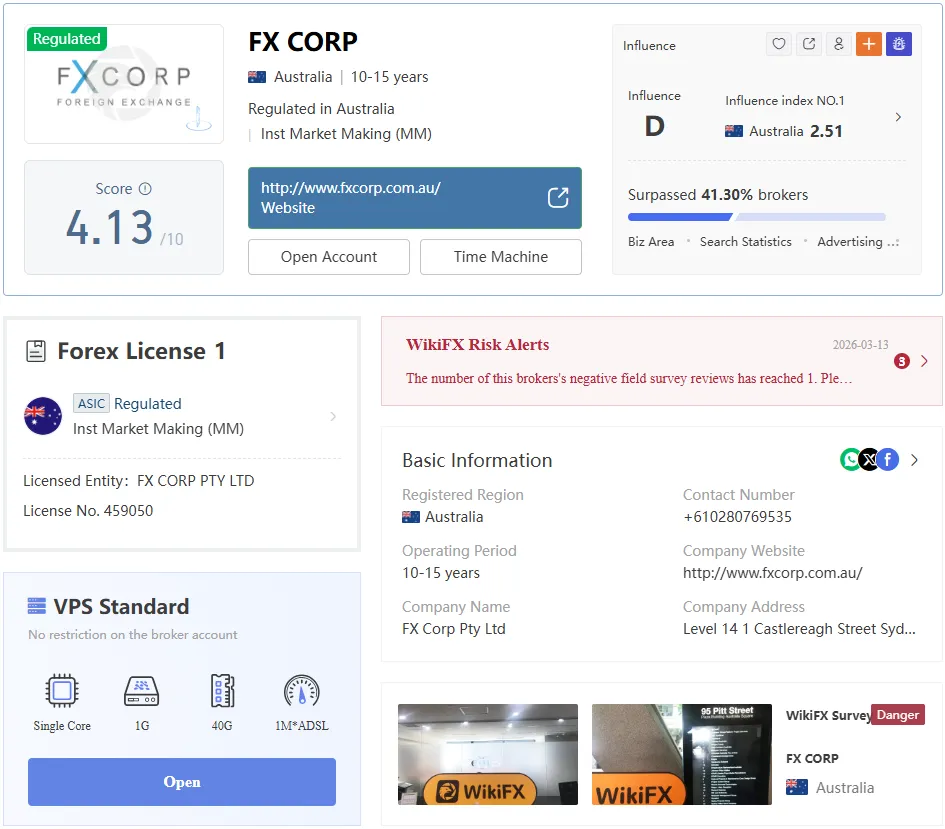Viewport: 945px width, 829px height.
Task: Open the fxcorp.com.au Website banner
Action: coord(415,198)
